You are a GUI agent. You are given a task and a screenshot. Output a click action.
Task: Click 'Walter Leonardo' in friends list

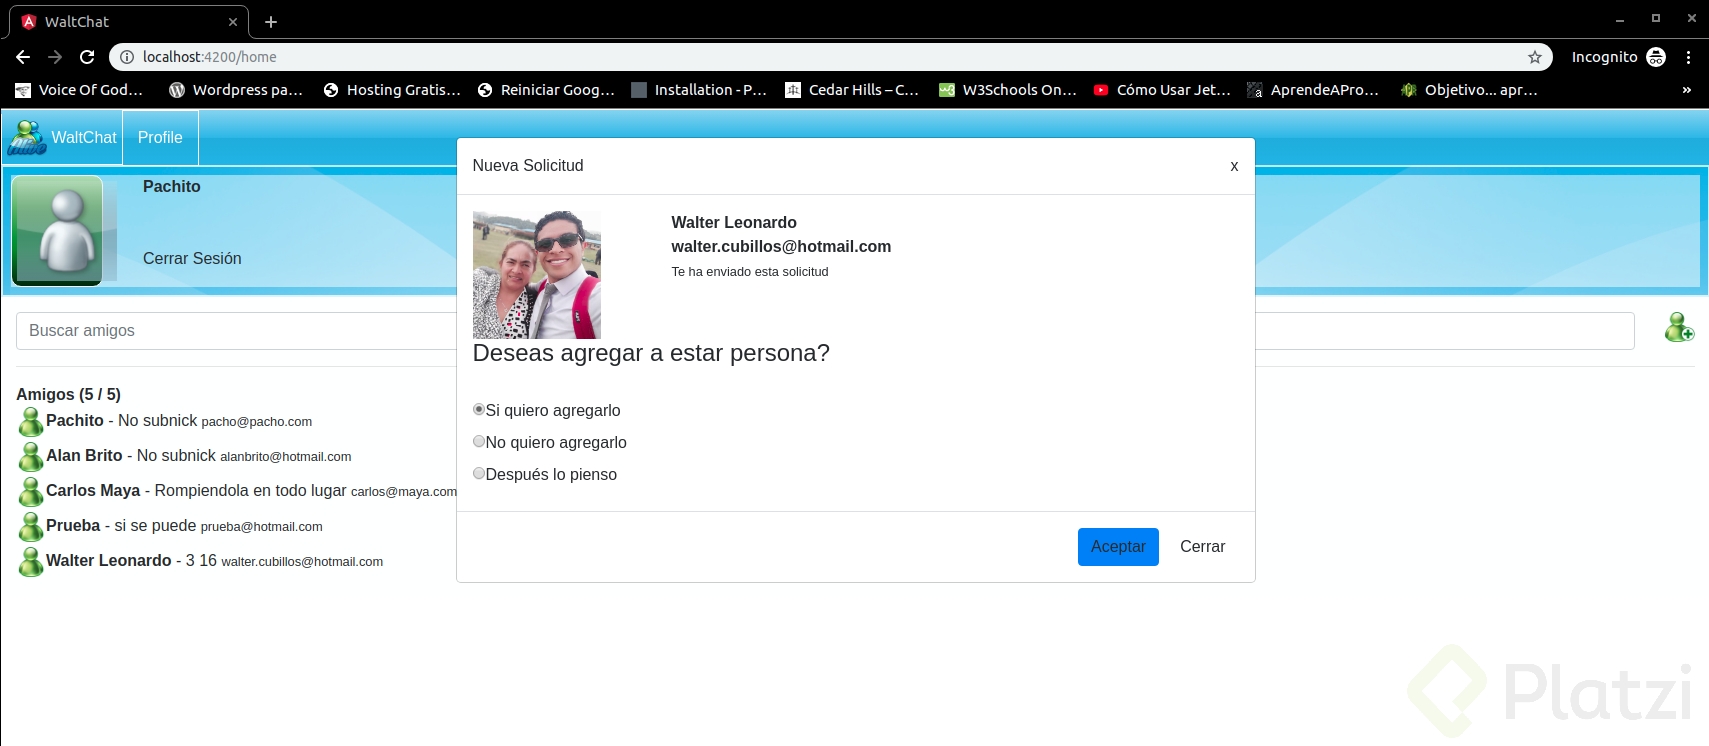tap(109, 560)
